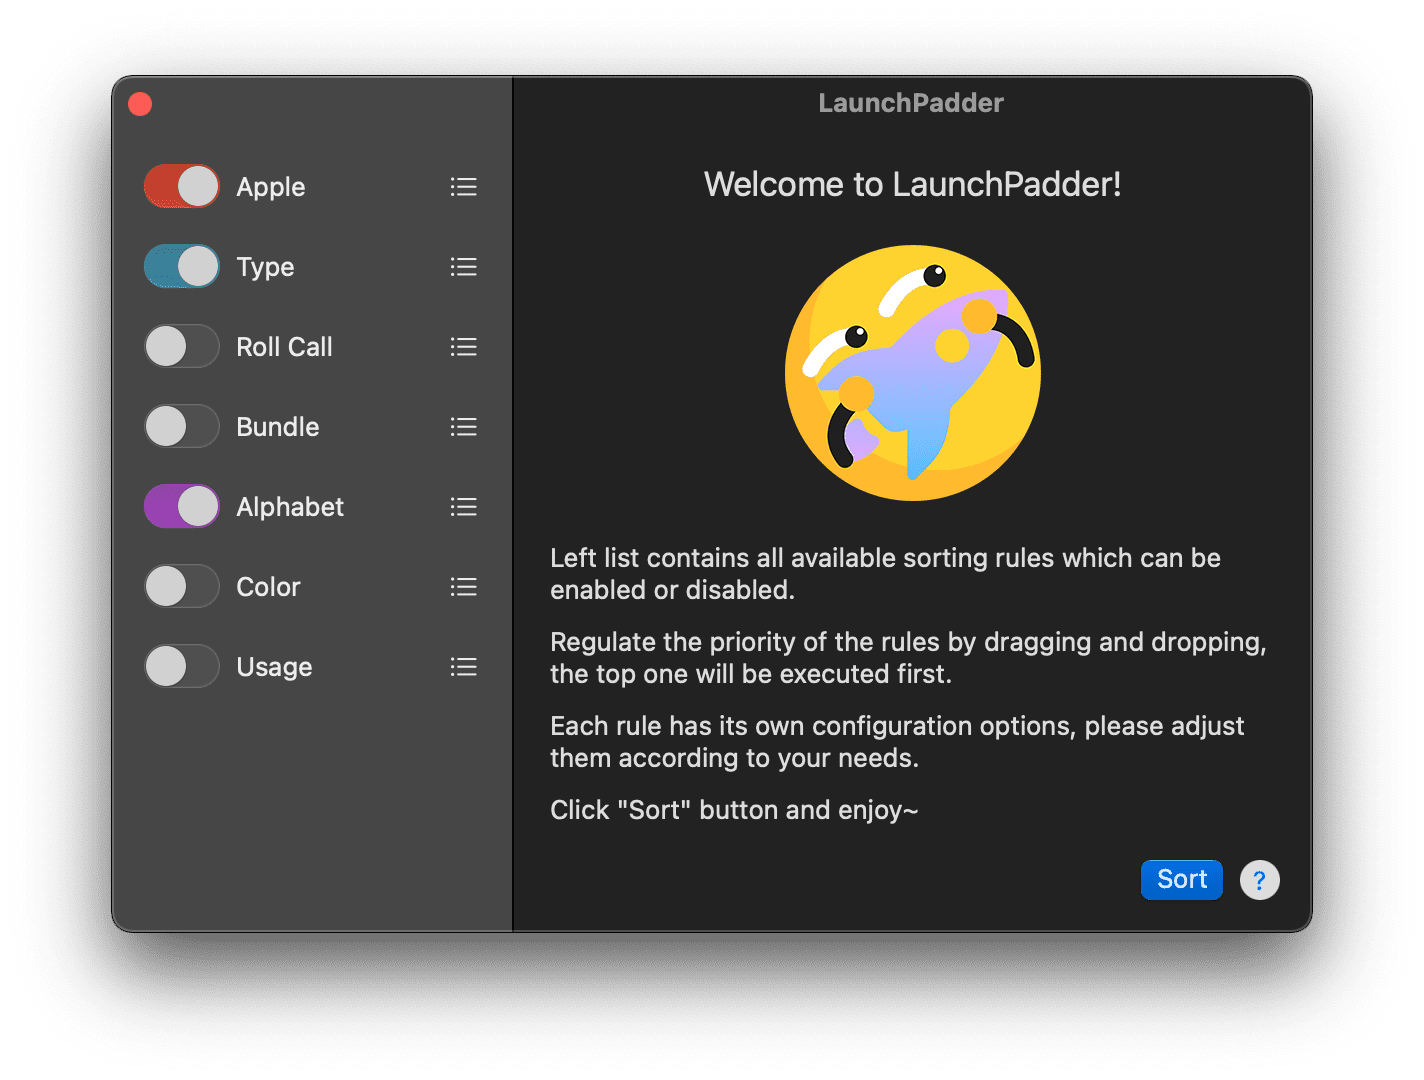Select the Bundle rule label

coord(278,427)
